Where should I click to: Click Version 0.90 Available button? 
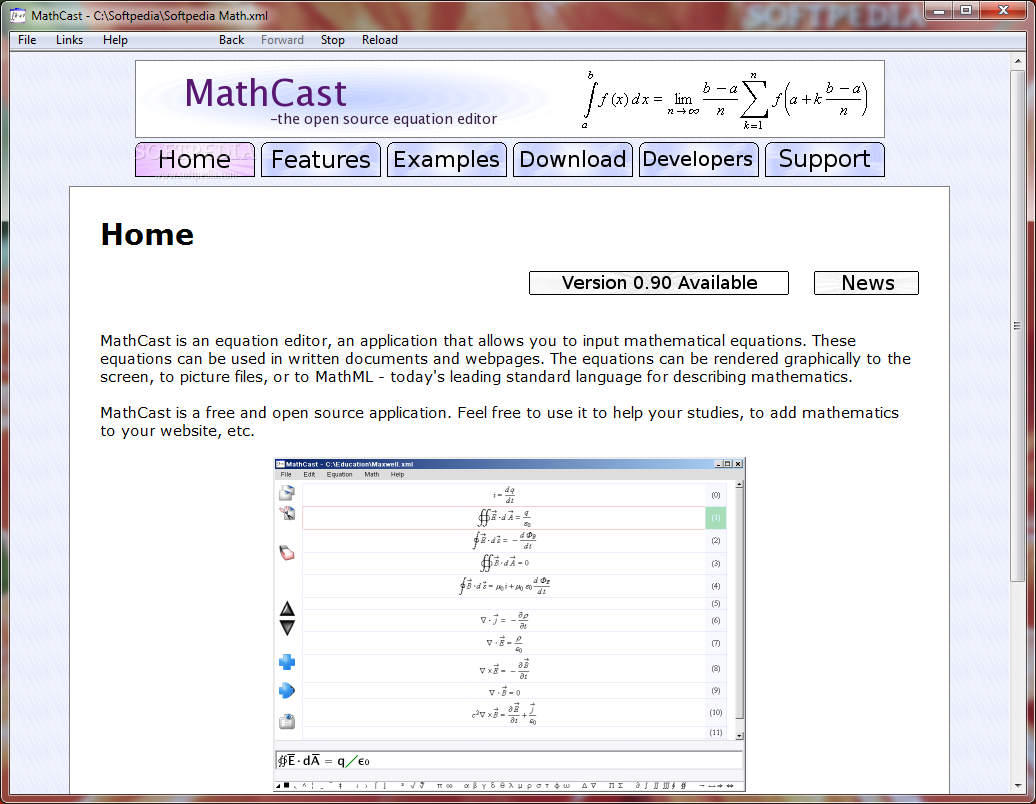point(659,283)
